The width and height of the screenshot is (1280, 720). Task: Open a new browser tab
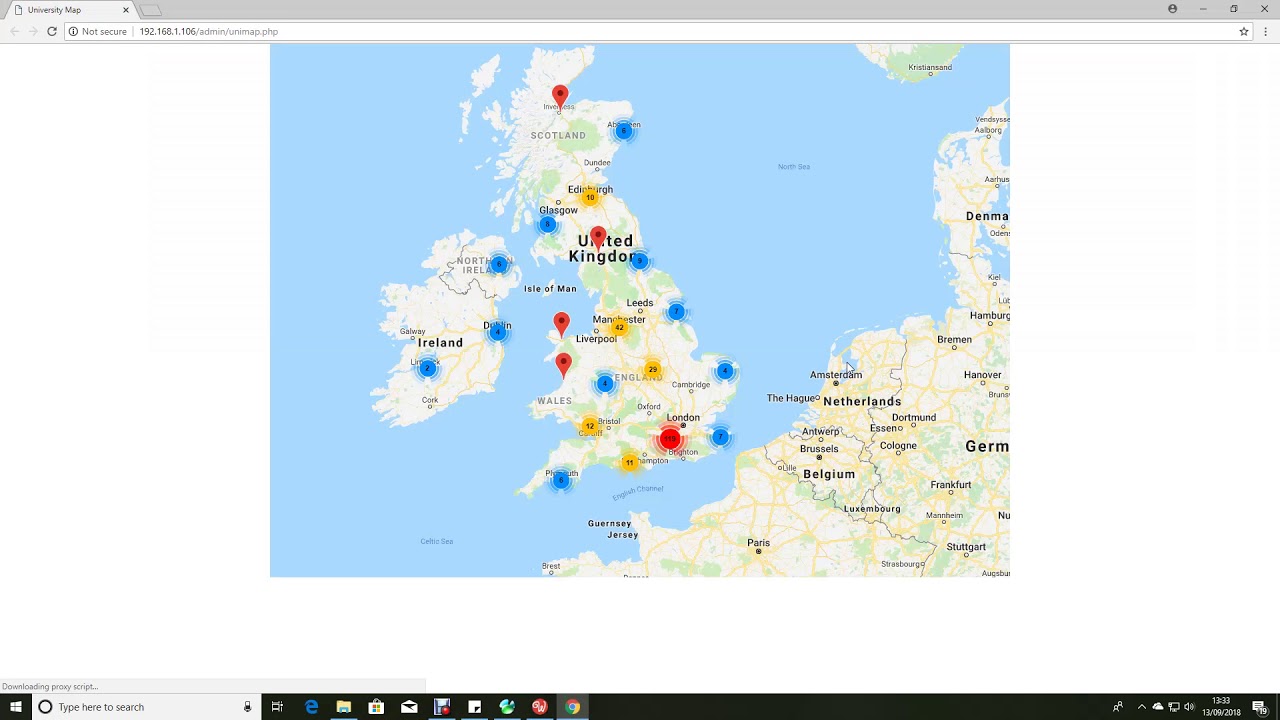[x=150, y=10]
